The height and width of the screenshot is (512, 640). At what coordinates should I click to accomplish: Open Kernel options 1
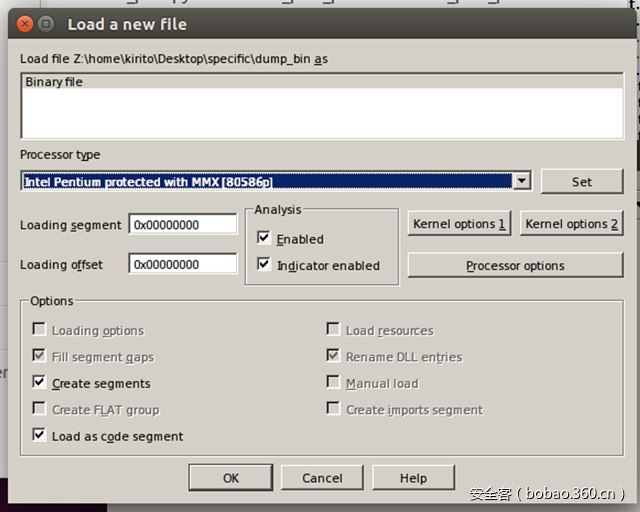[x=459, y=224]
